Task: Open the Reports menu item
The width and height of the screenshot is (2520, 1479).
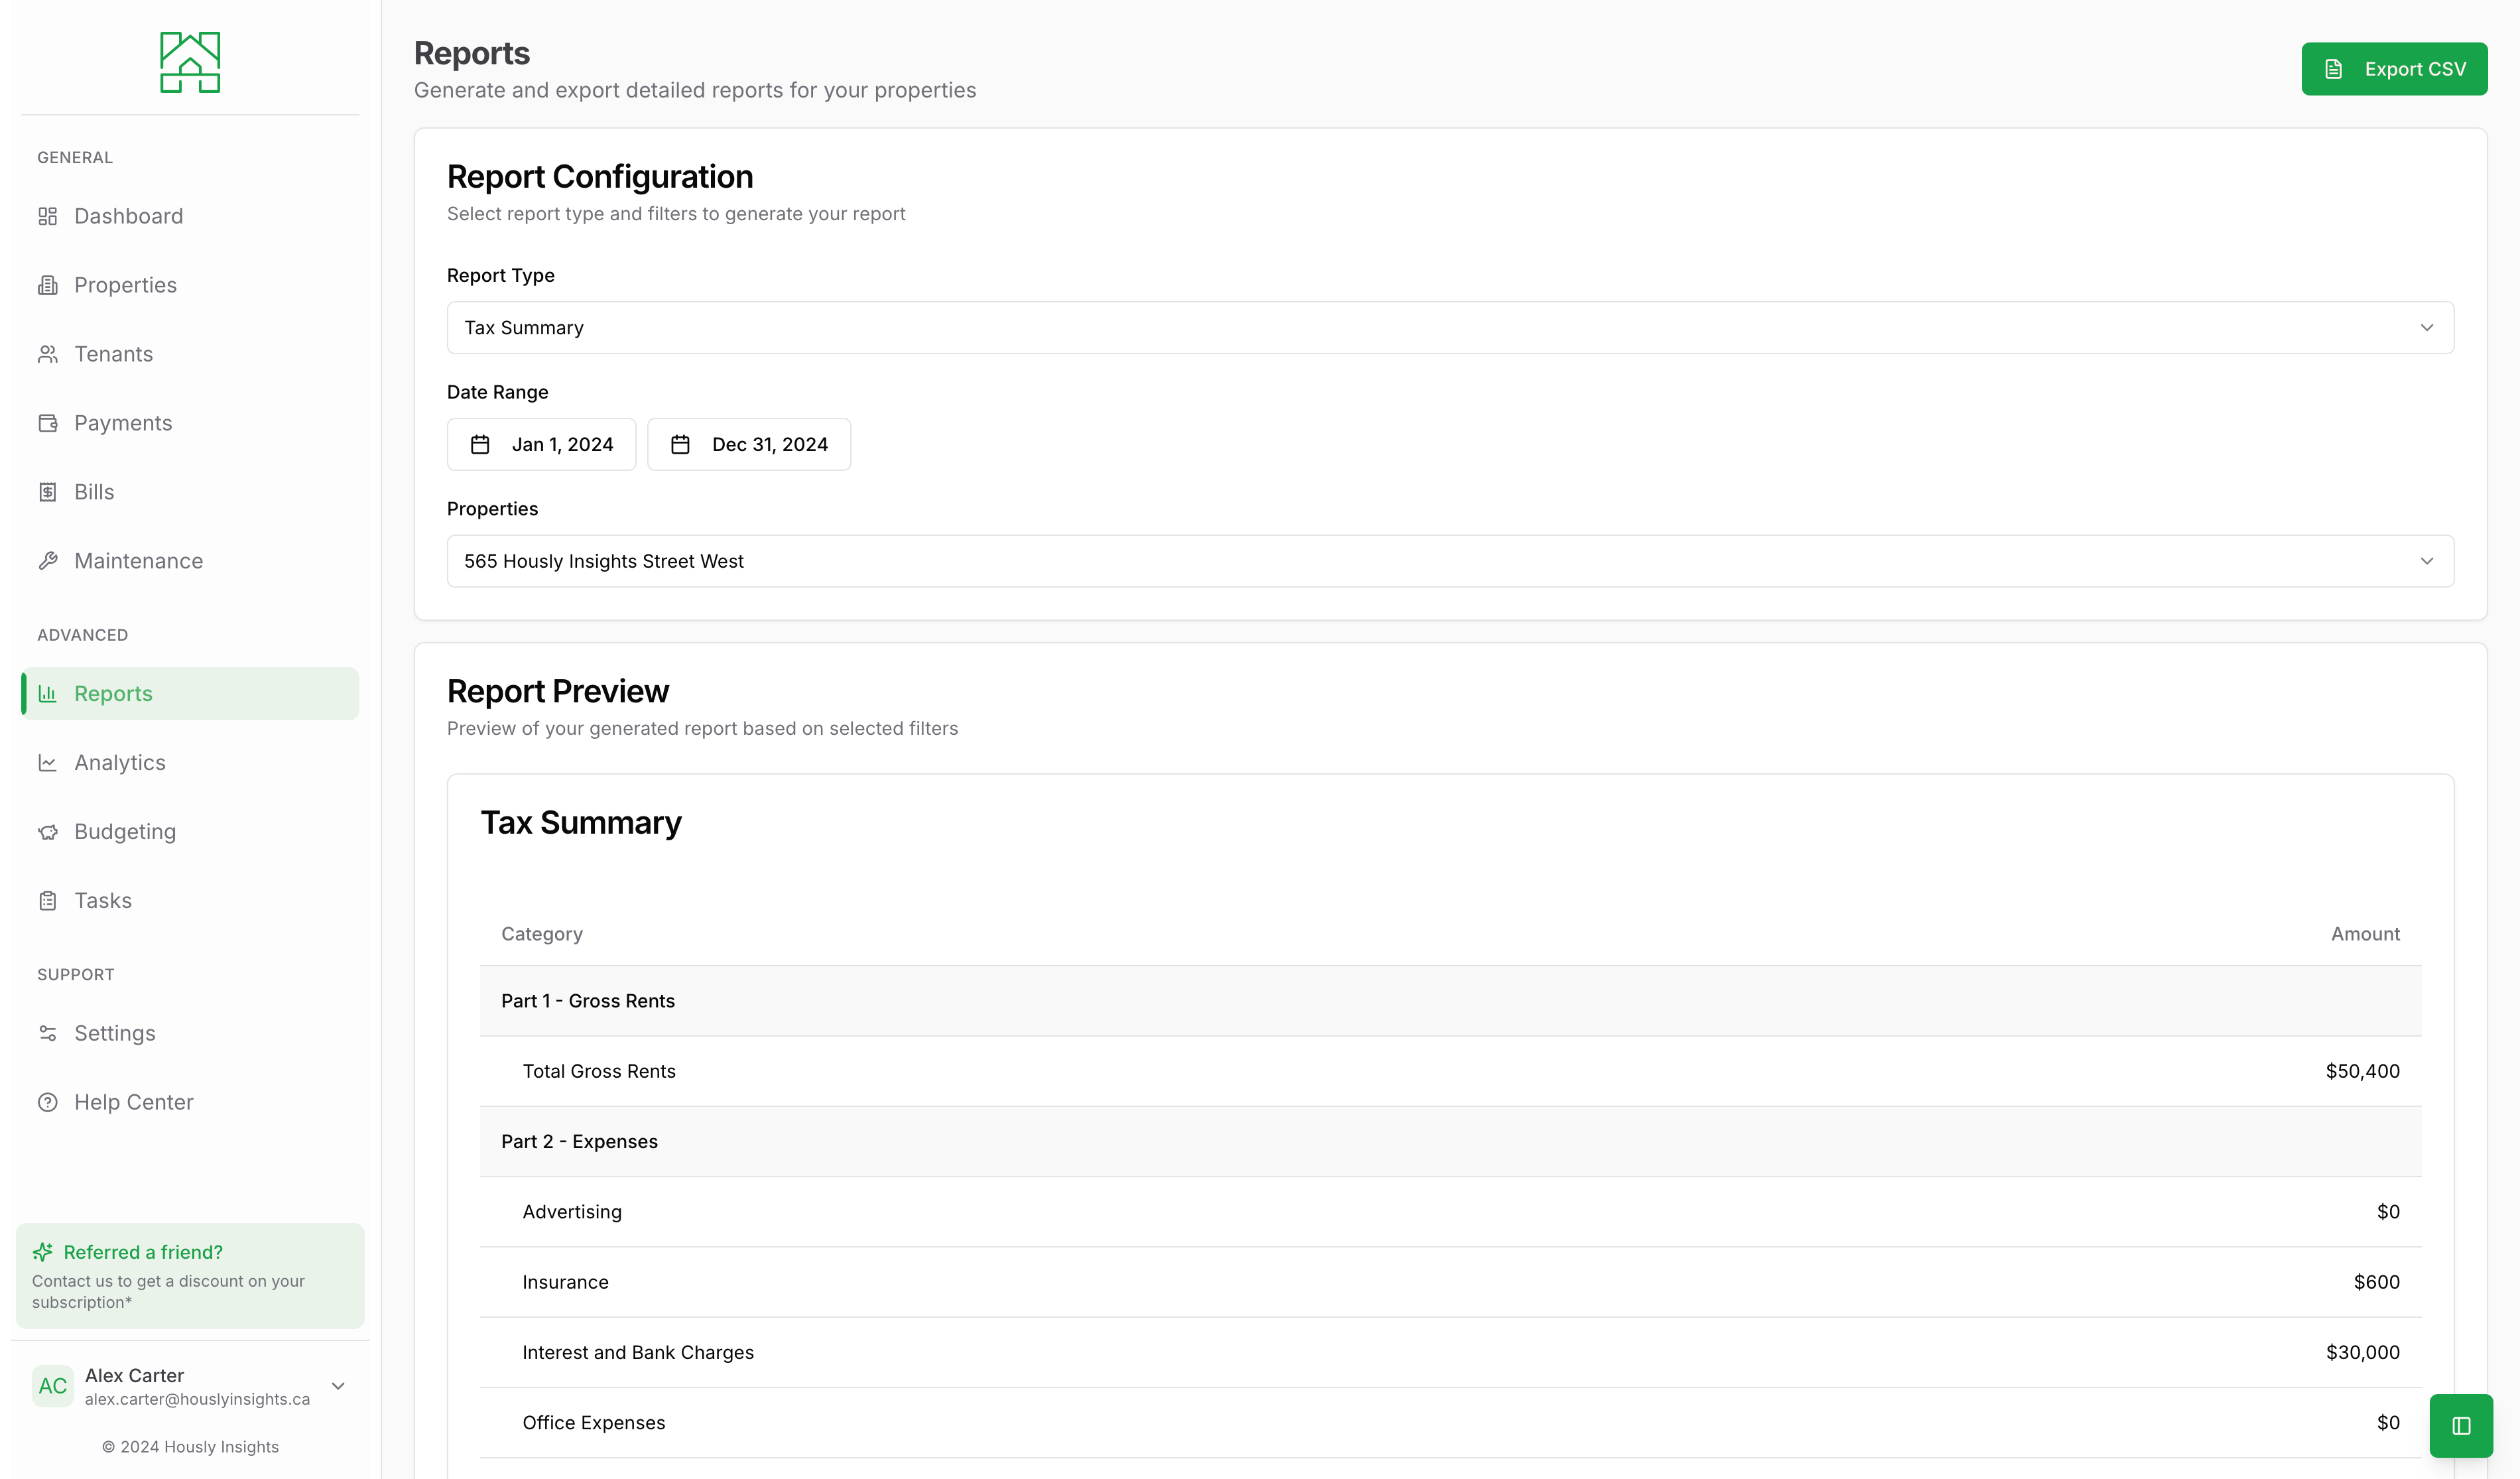Action: [x=113, y=692]
